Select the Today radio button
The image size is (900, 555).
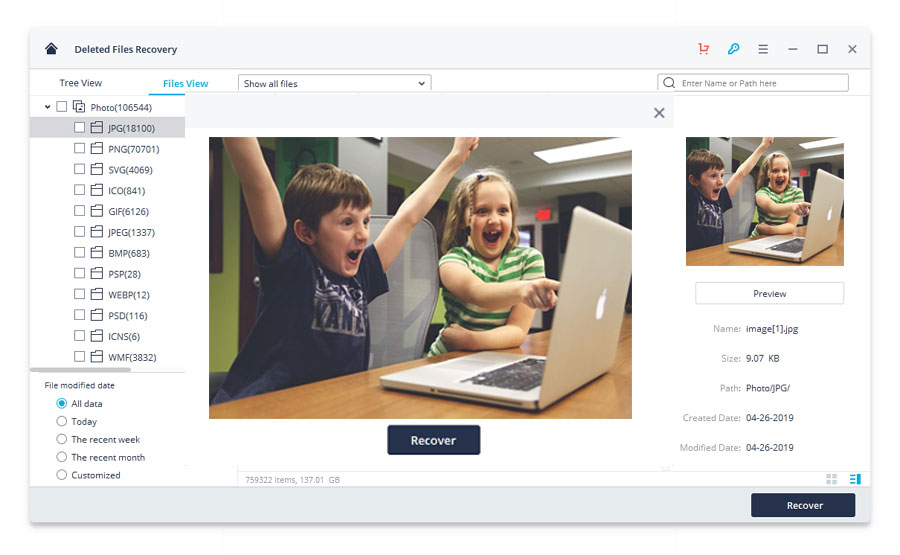(x=61, y=421)
